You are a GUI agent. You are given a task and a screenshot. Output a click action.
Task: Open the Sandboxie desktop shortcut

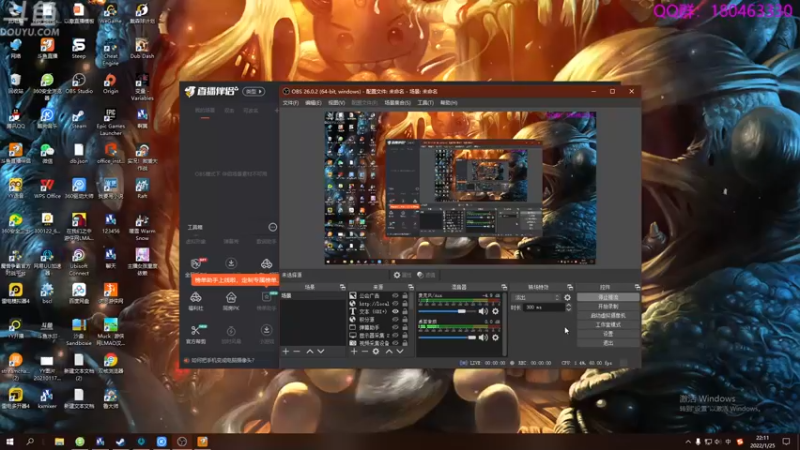[x=79, y=332]
